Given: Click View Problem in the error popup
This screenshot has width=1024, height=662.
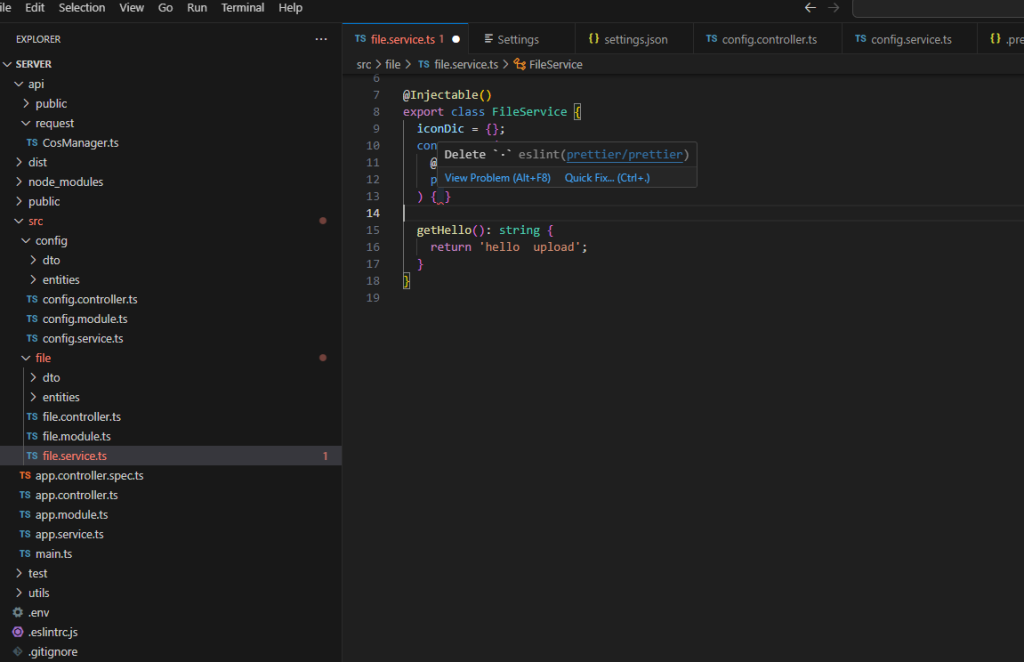Looking at the screenshot, I should tap(496, 177).
